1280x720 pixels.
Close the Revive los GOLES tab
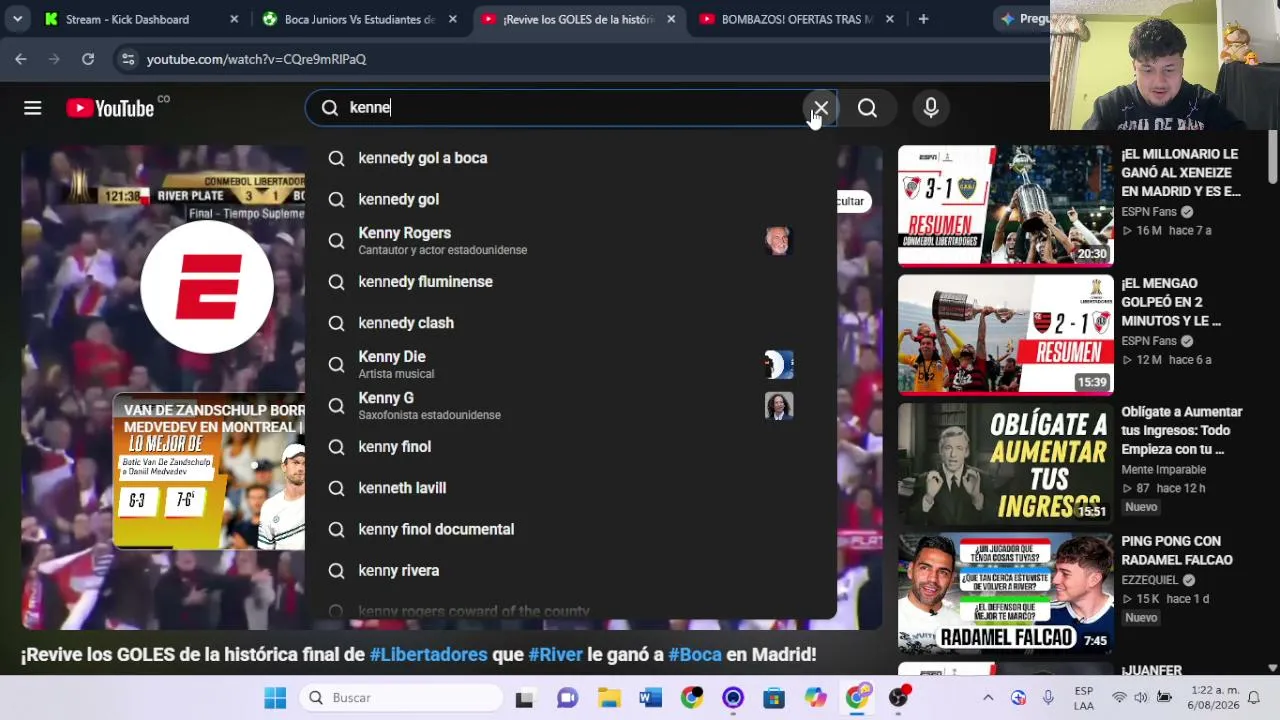click(671, 19)
